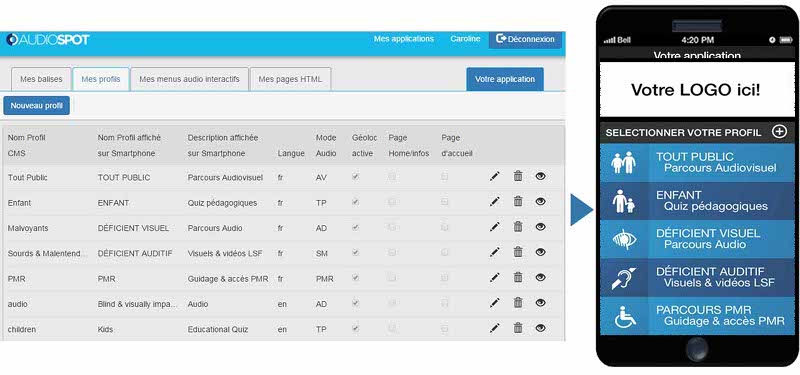Screen dimensions: 800x375
Task: Select TOUT PUBLIC Parcours Audiovisuel on phone
Action: click(697, 163)
